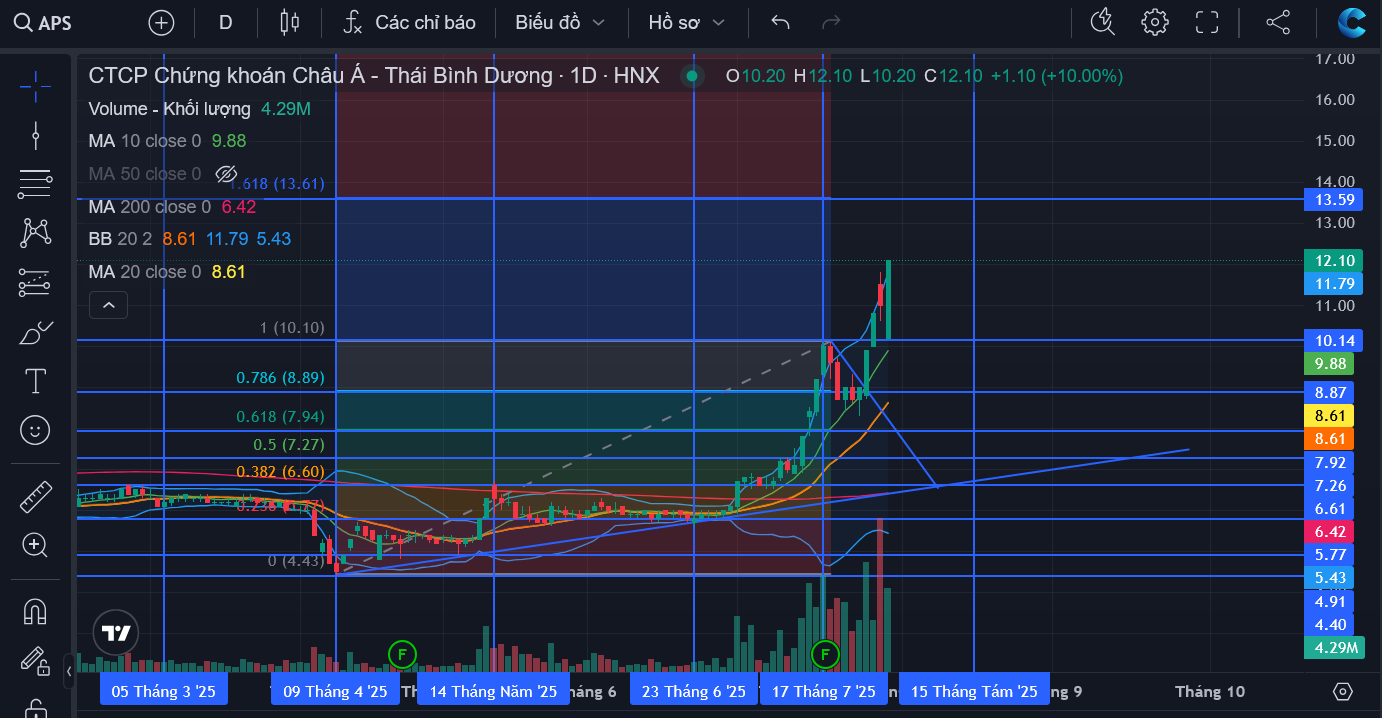The width and height of the screenshot is (1382, 718).
Task: Open the APS symbol search
Action: tap(44, 22)
